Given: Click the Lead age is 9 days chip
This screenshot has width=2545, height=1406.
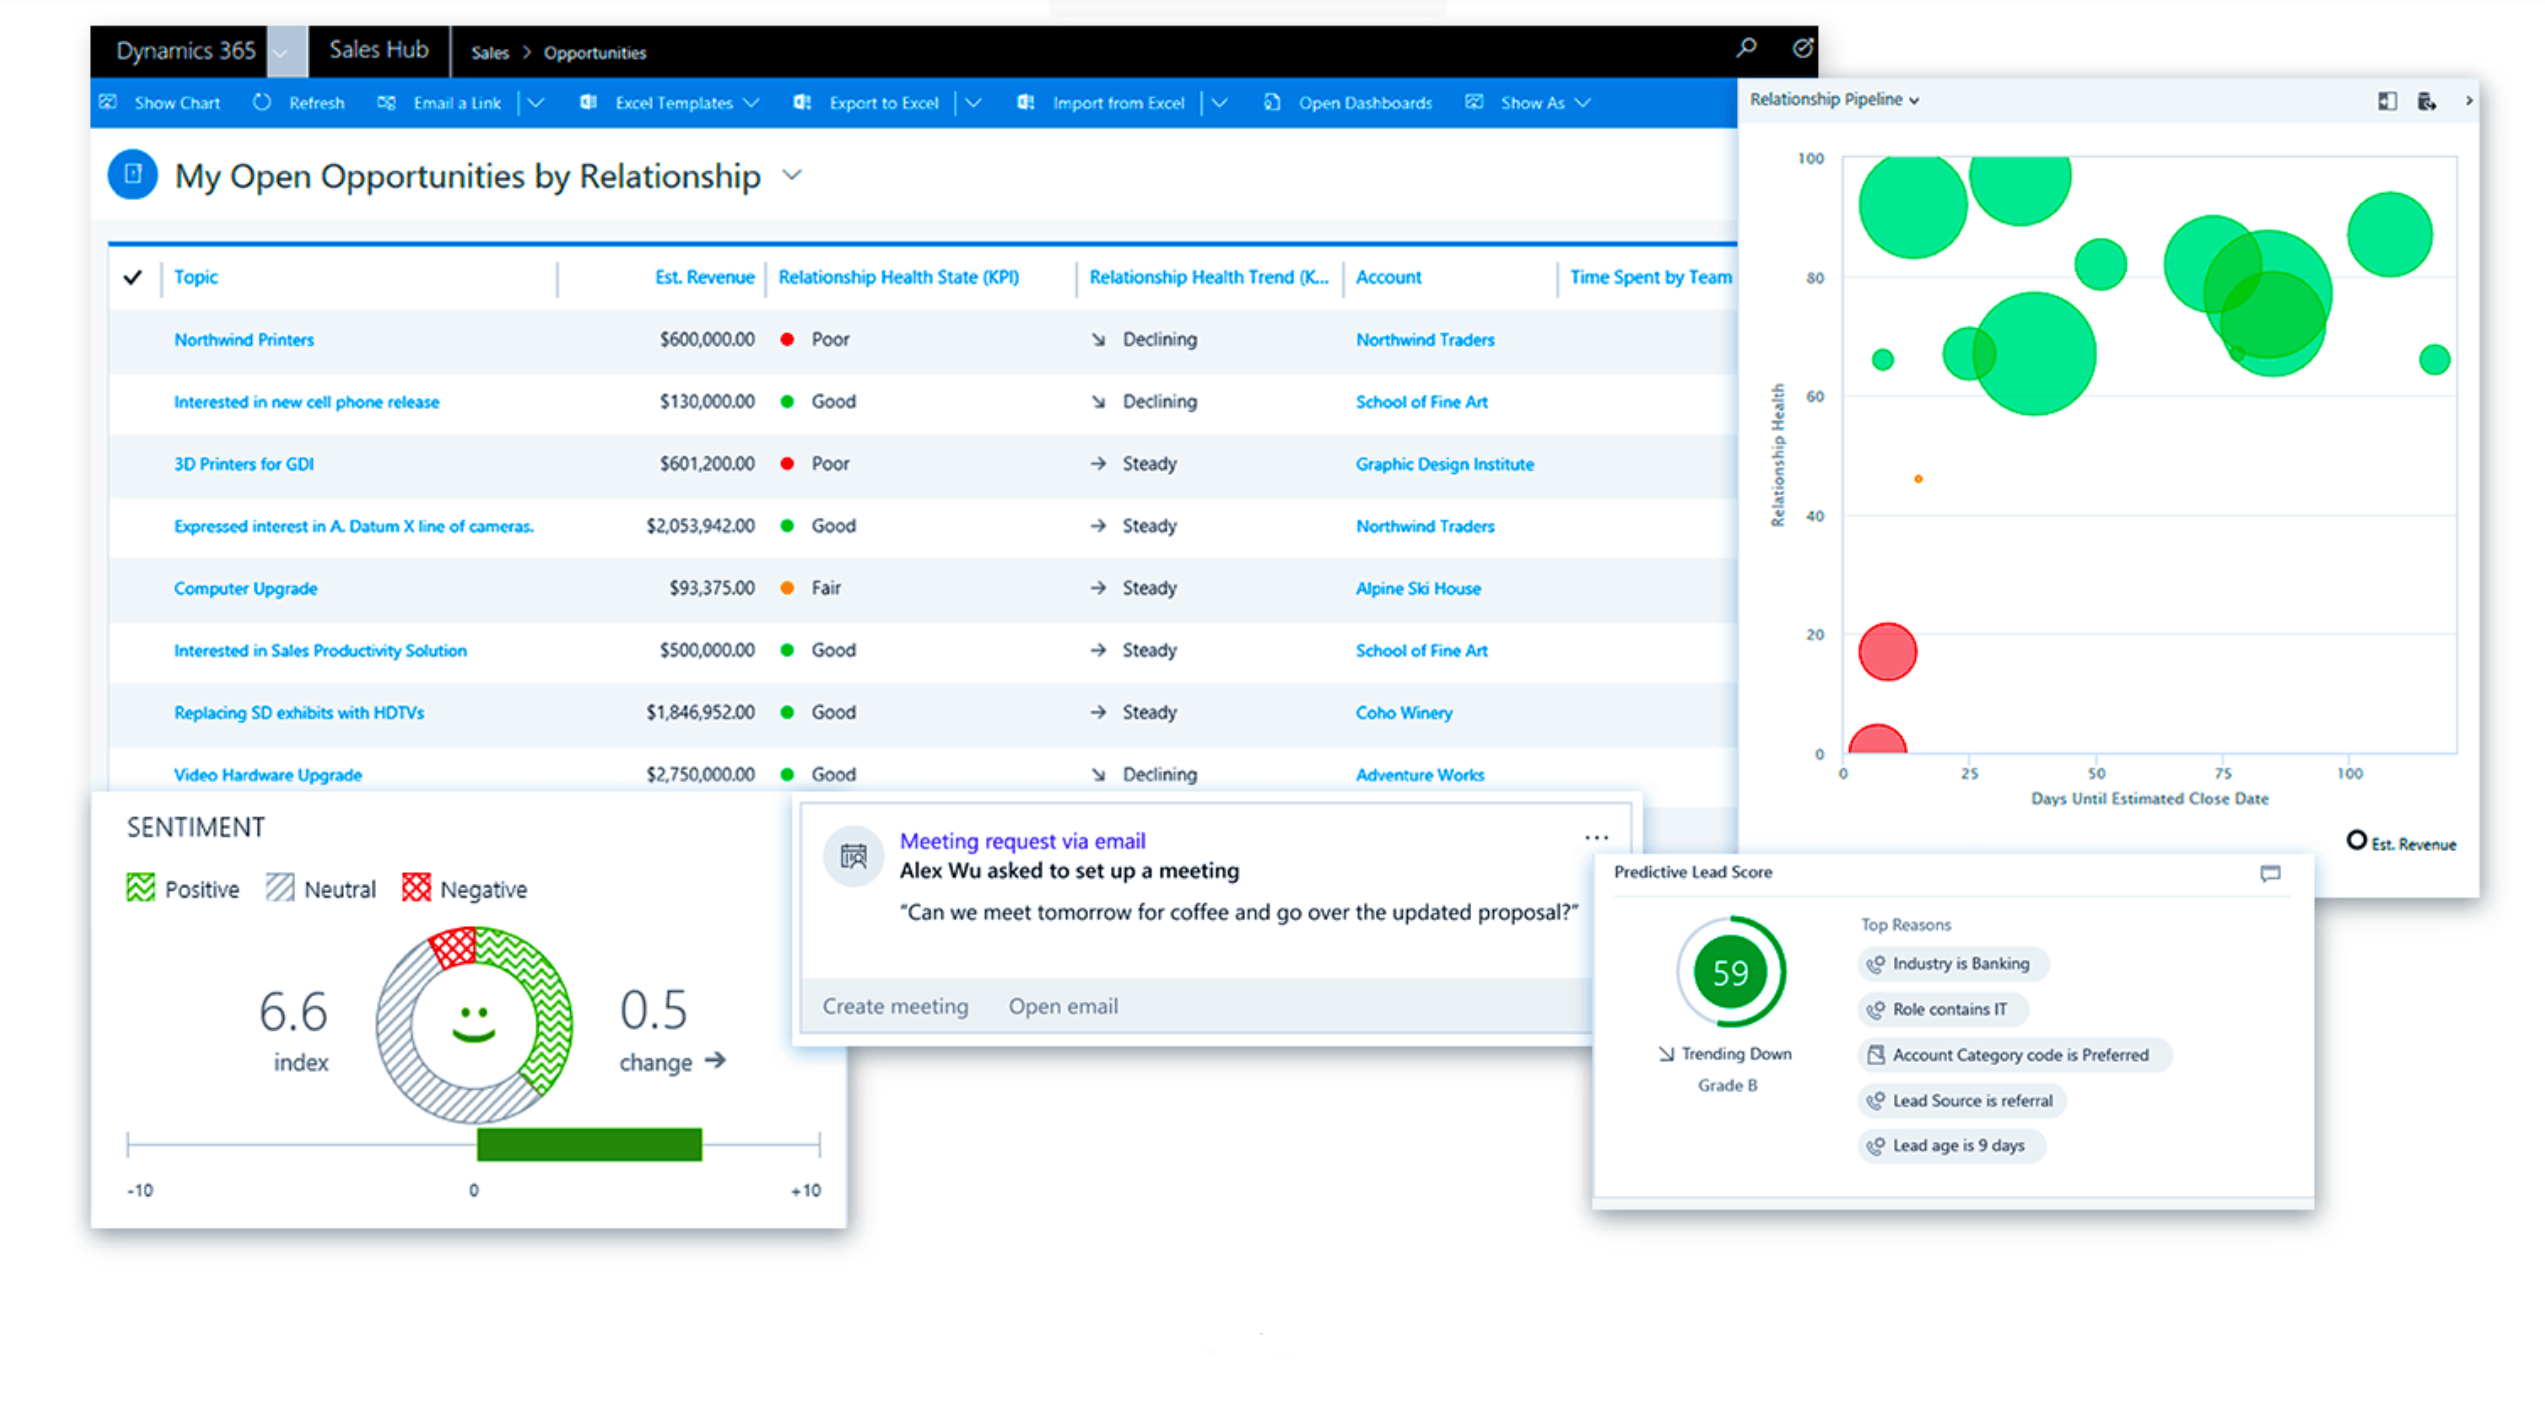Looking at the screenshot, I should 1951,1146.
